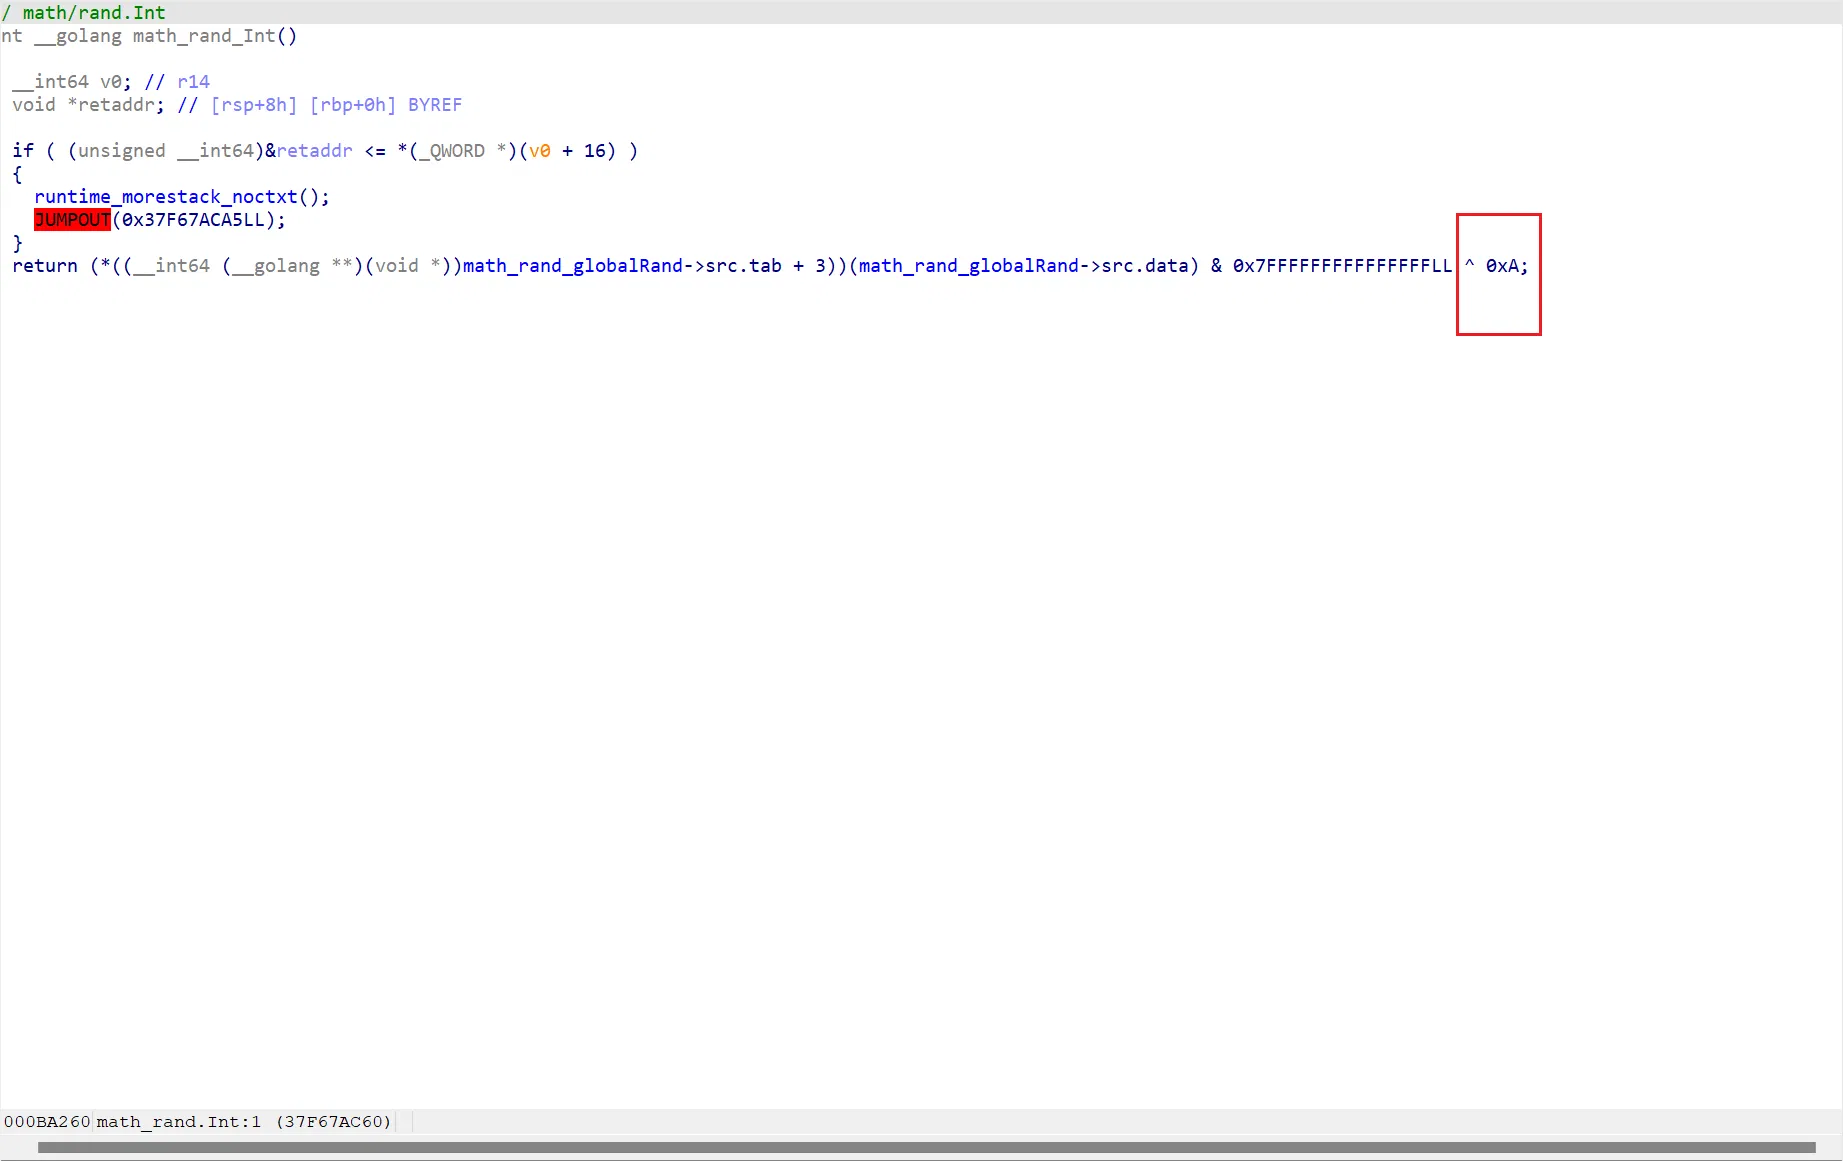This screenshot has height=1161, width=1843.
Task: Click the math_rand_Int function name
Action: (x=204, y=36)
